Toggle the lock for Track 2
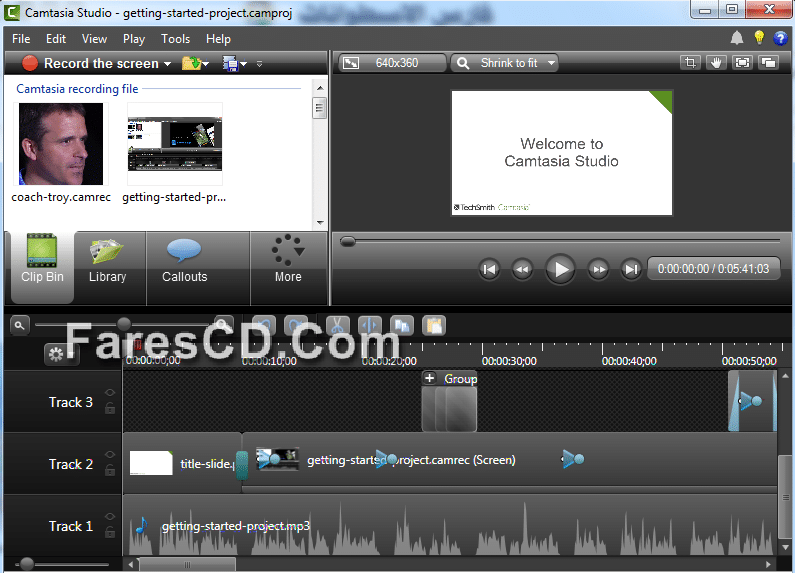This screenshot has width=795, height=573. (x=110, y=470)
